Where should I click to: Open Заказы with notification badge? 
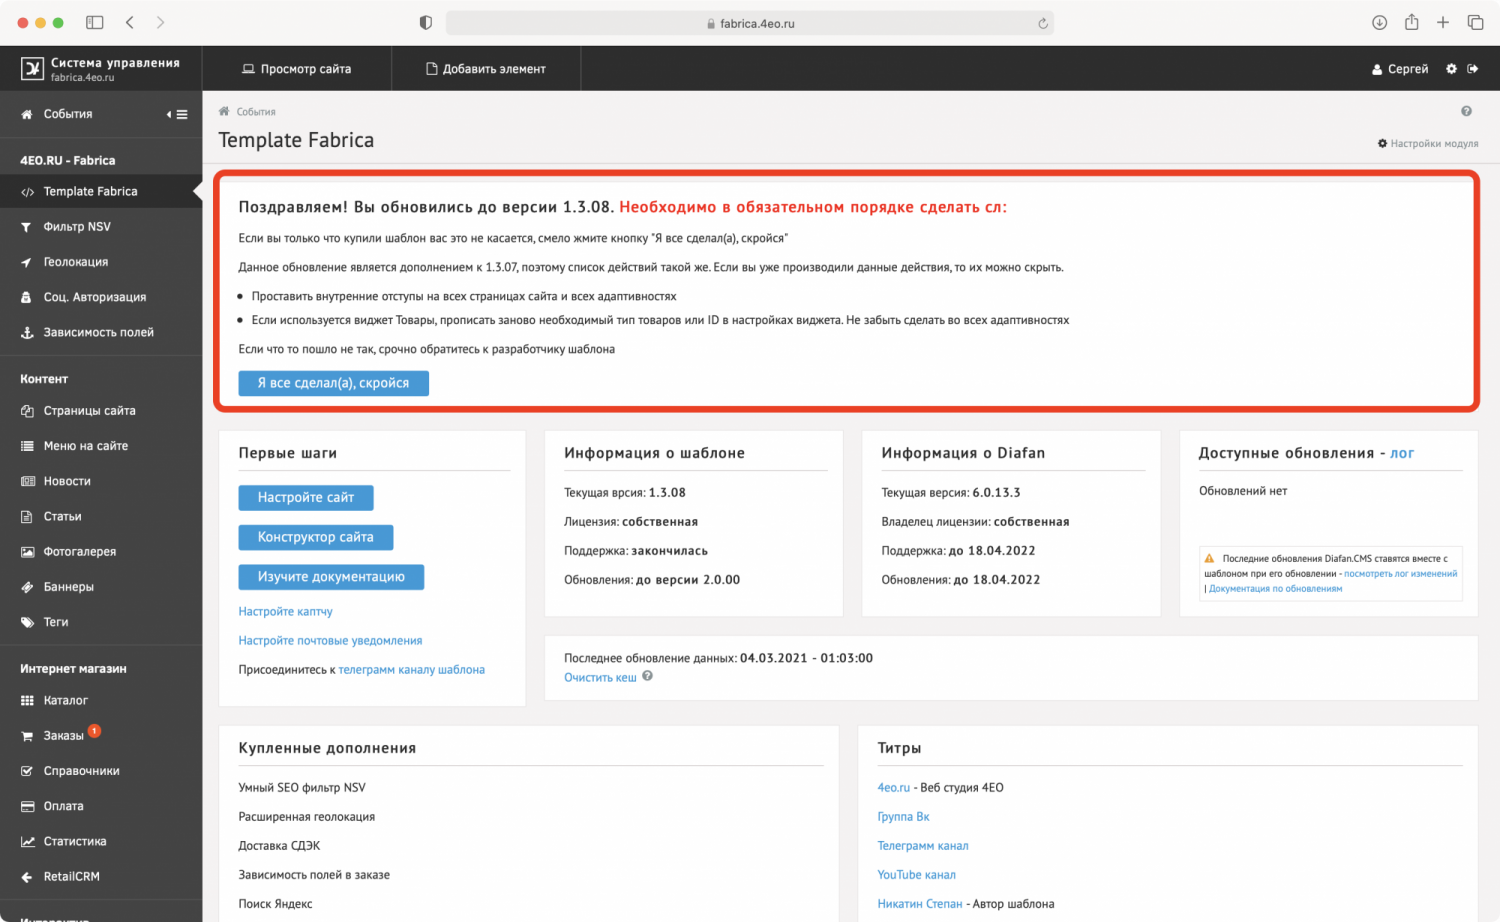coord(63,736)
